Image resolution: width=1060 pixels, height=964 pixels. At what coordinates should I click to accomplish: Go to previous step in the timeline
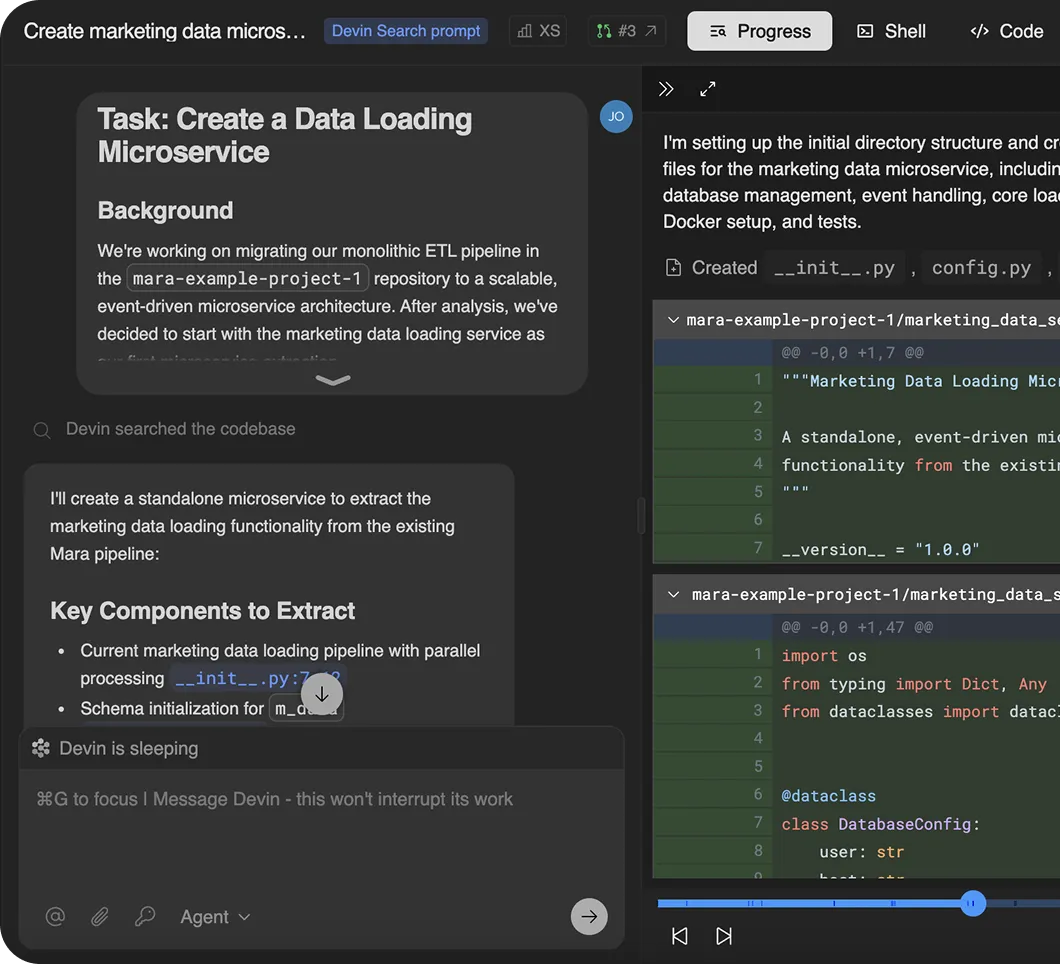pos(679,936)
